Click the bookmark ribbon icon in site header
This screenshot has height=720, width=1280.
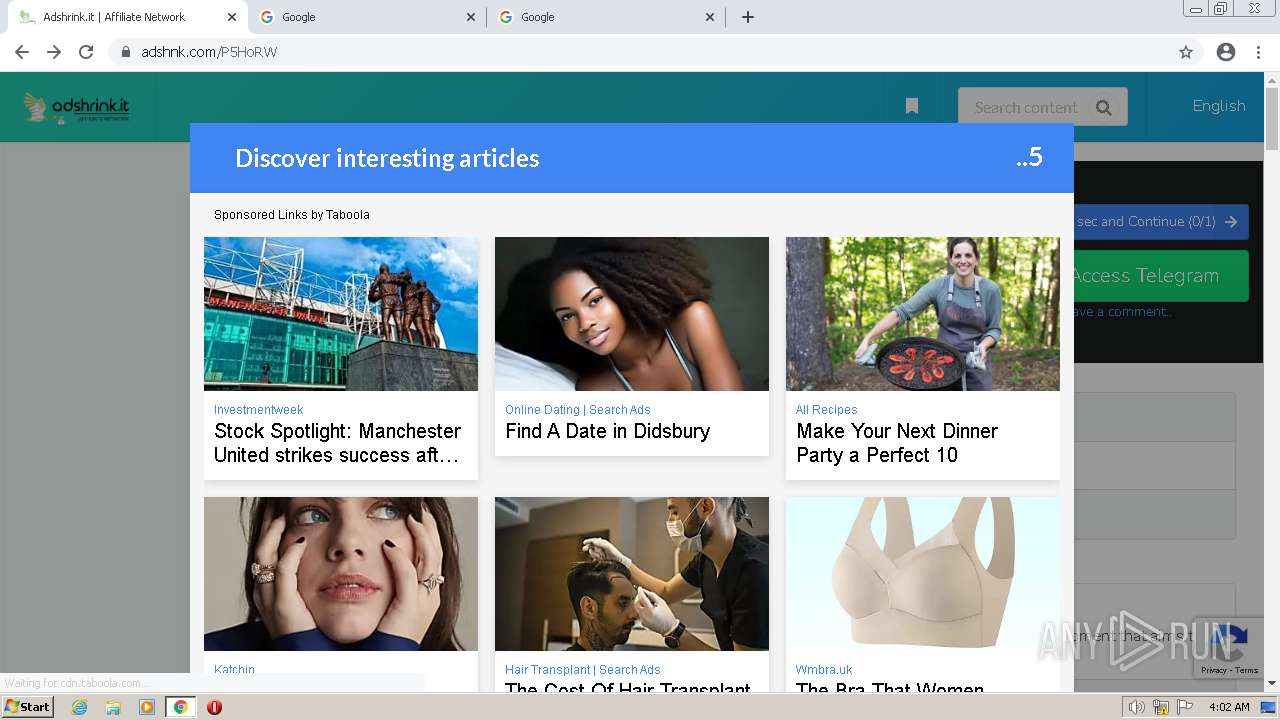coord(912,106)
